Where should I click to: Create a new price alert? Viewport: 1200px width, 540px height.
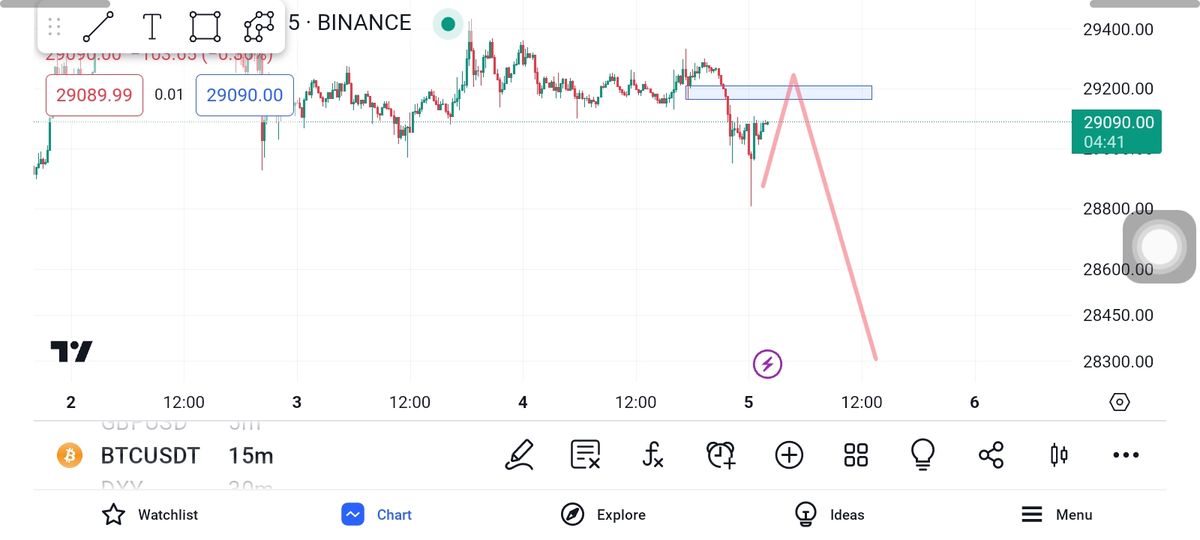tap(721, 455)
